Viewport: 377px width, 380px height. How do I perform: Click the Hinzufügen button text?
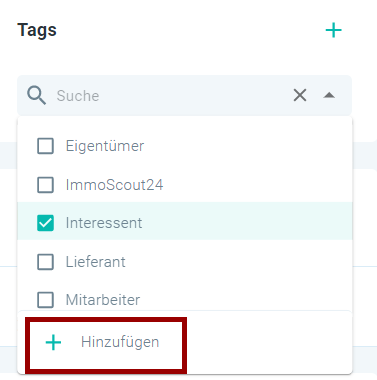(120, 342)
